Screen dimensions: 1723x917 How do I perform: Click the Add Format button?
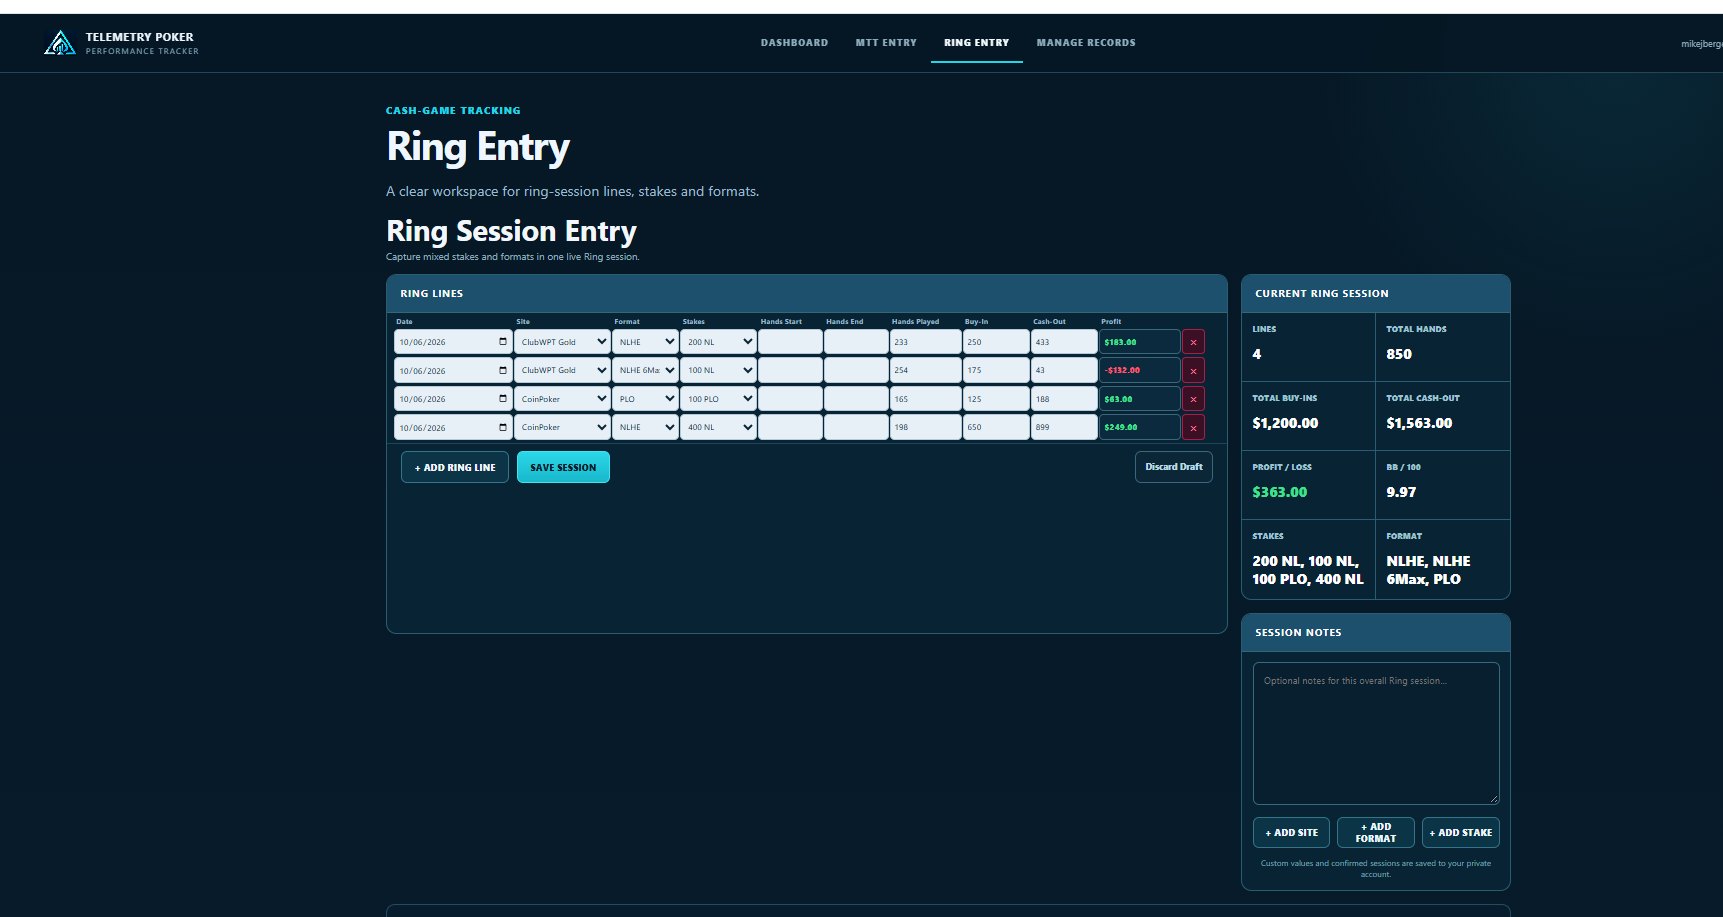pyautogui.click(x=1375, y=832)
